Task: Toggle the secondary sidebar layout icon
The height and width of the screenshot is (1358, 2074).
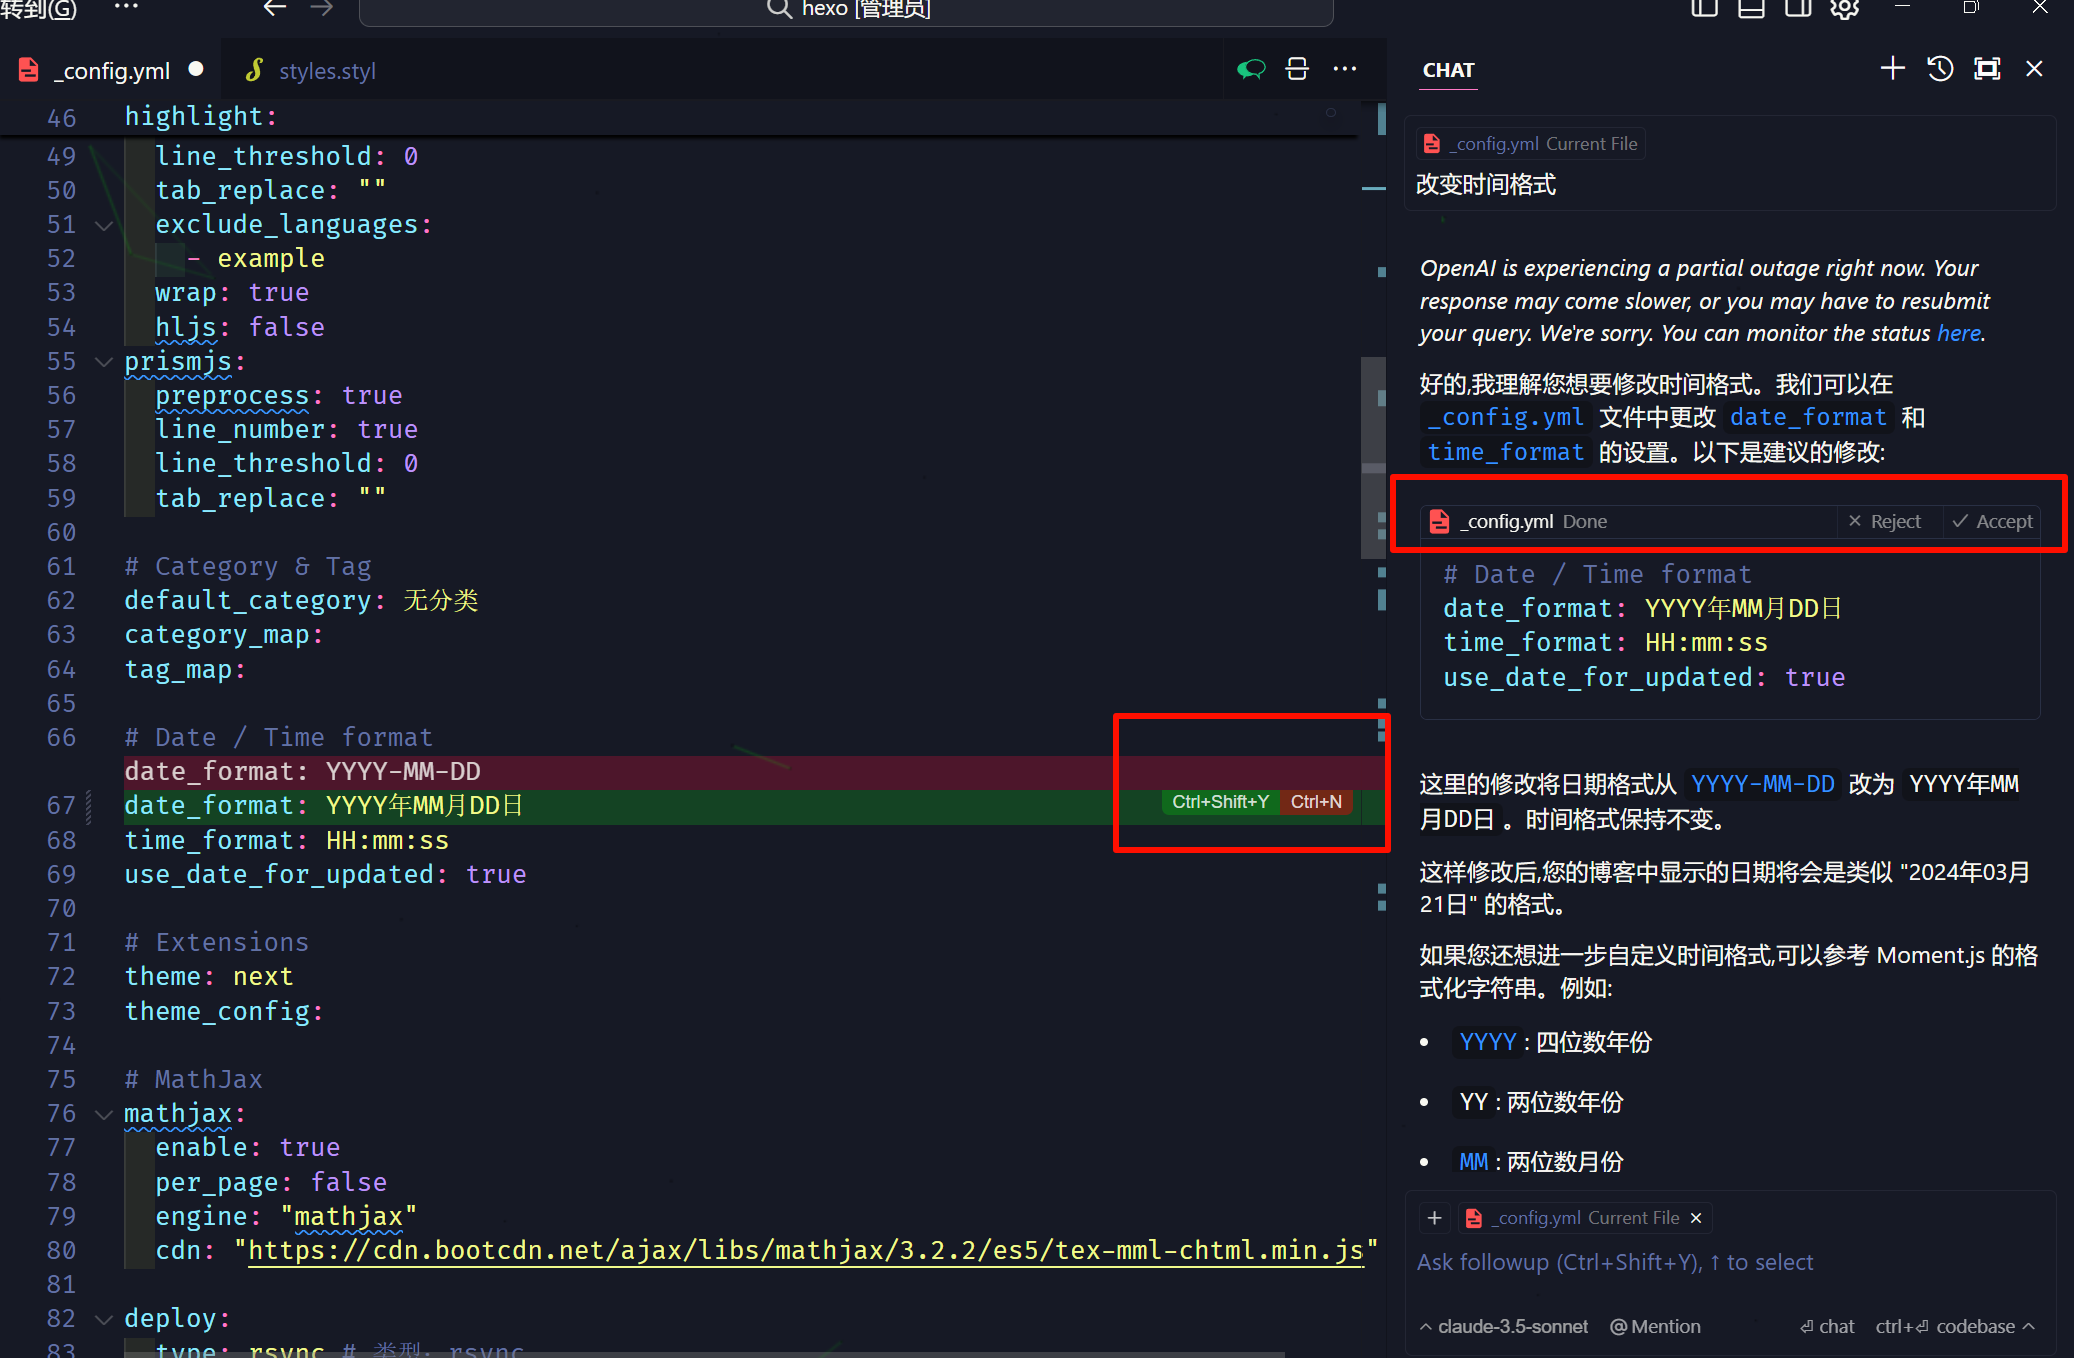Action: tap(1798, 9)
